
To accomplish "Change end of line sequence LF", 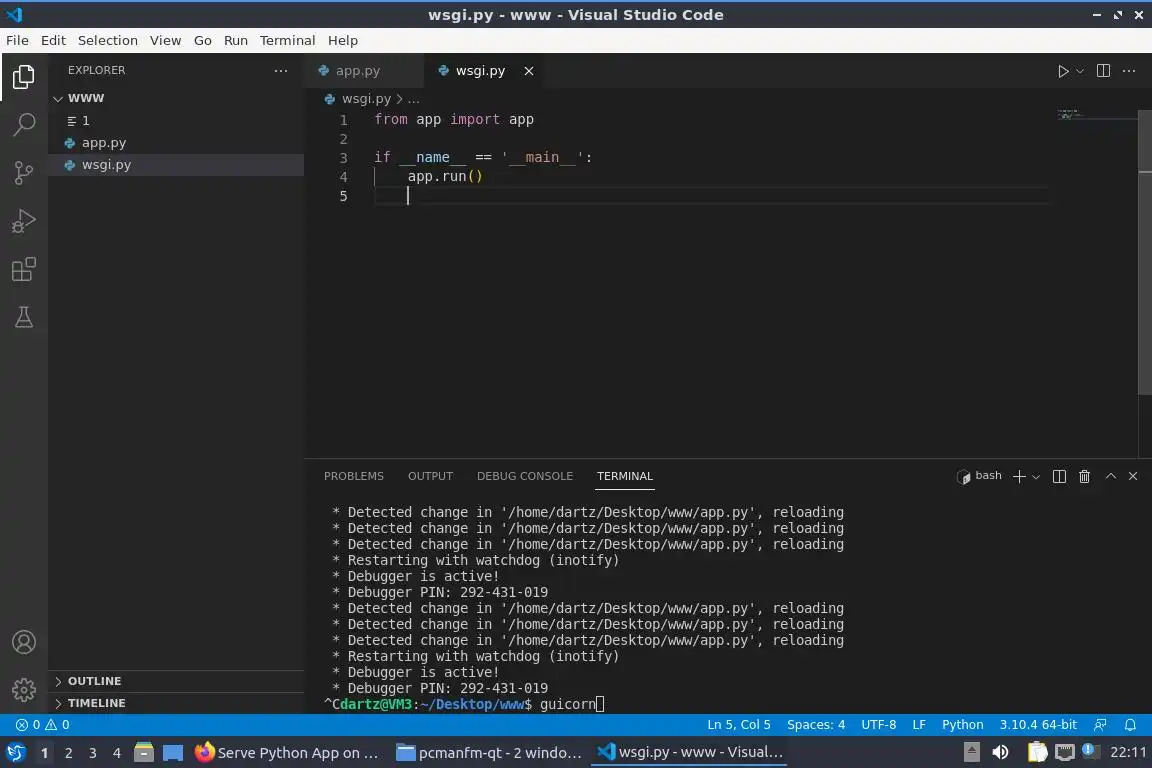I will tap(918, 725).
